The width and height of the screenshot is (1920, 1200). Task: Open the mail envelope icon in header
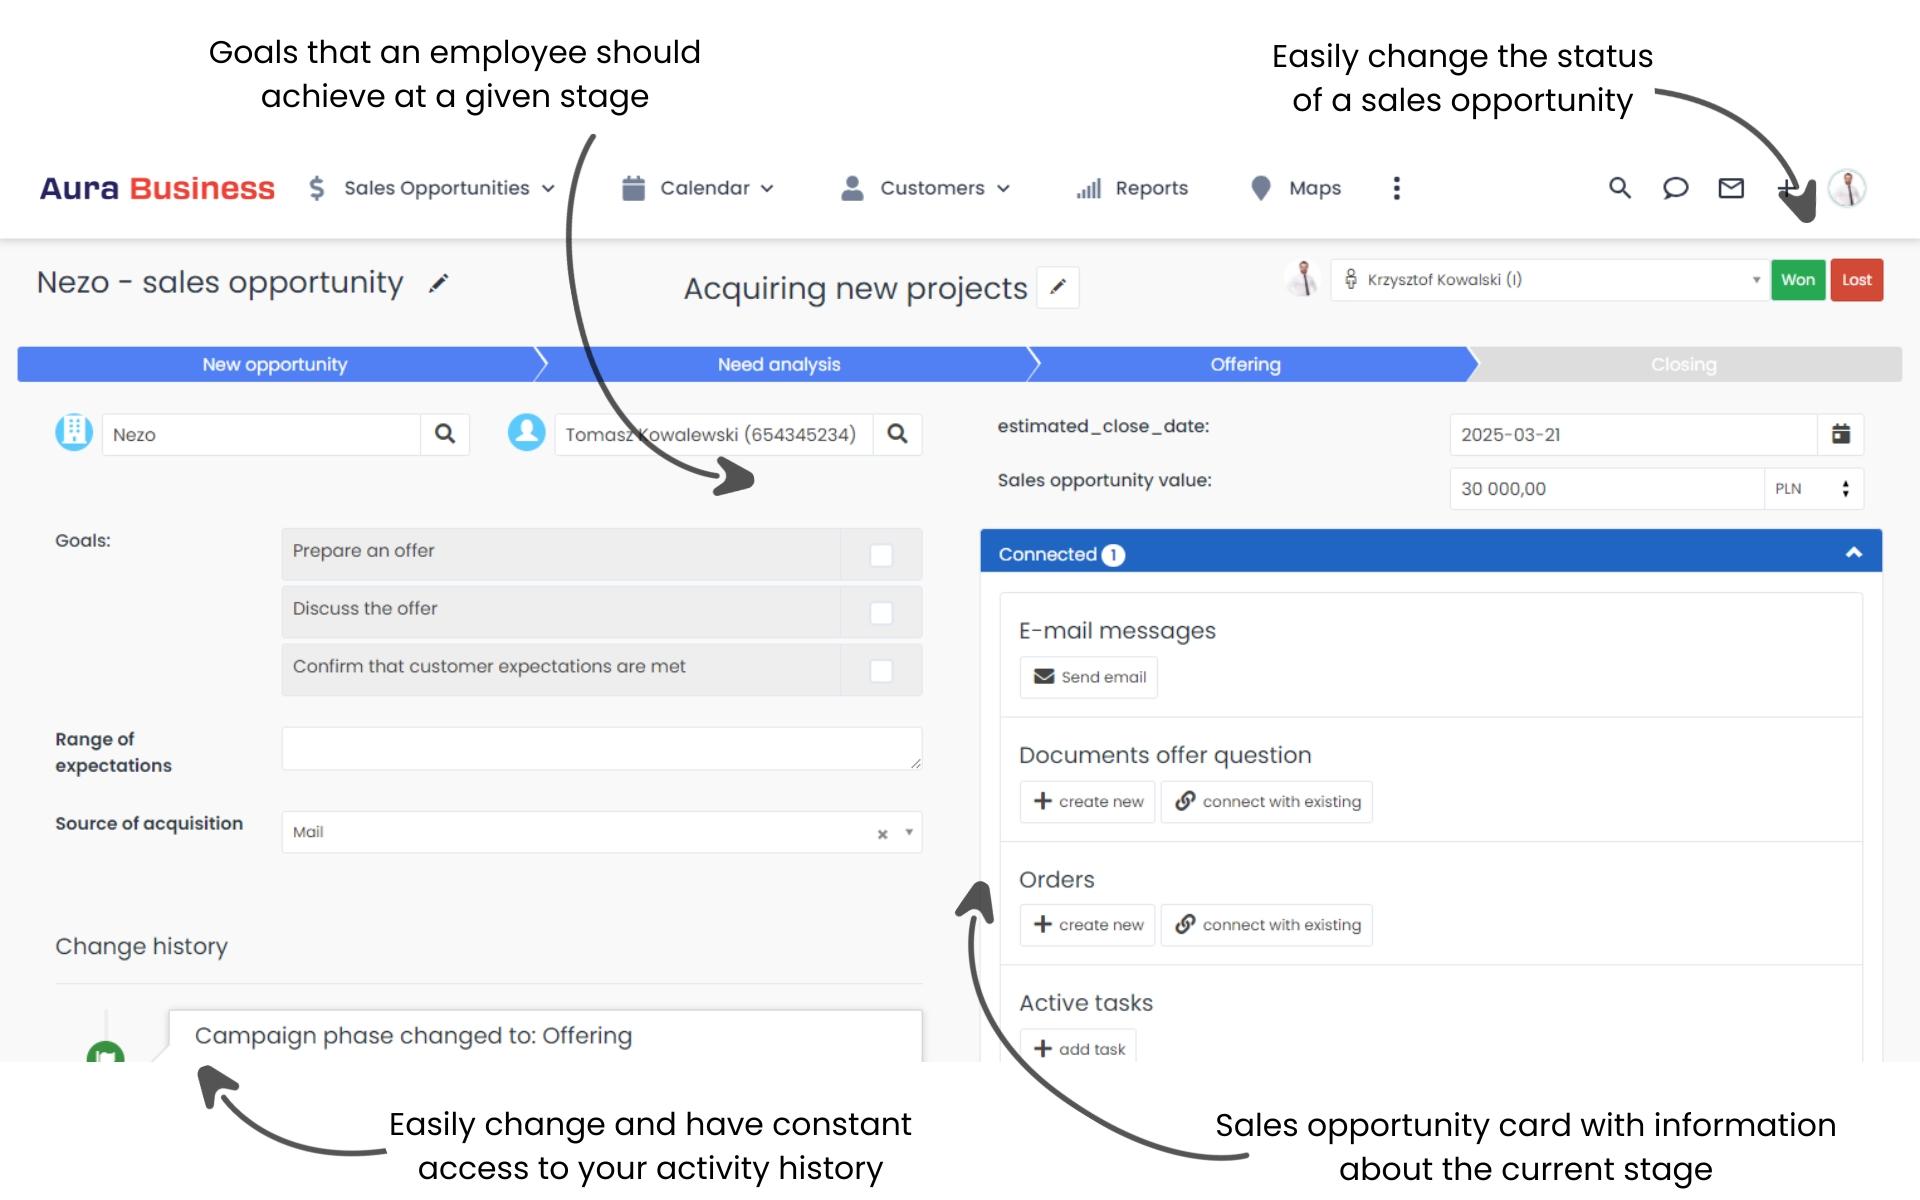tap(1731, 188)
